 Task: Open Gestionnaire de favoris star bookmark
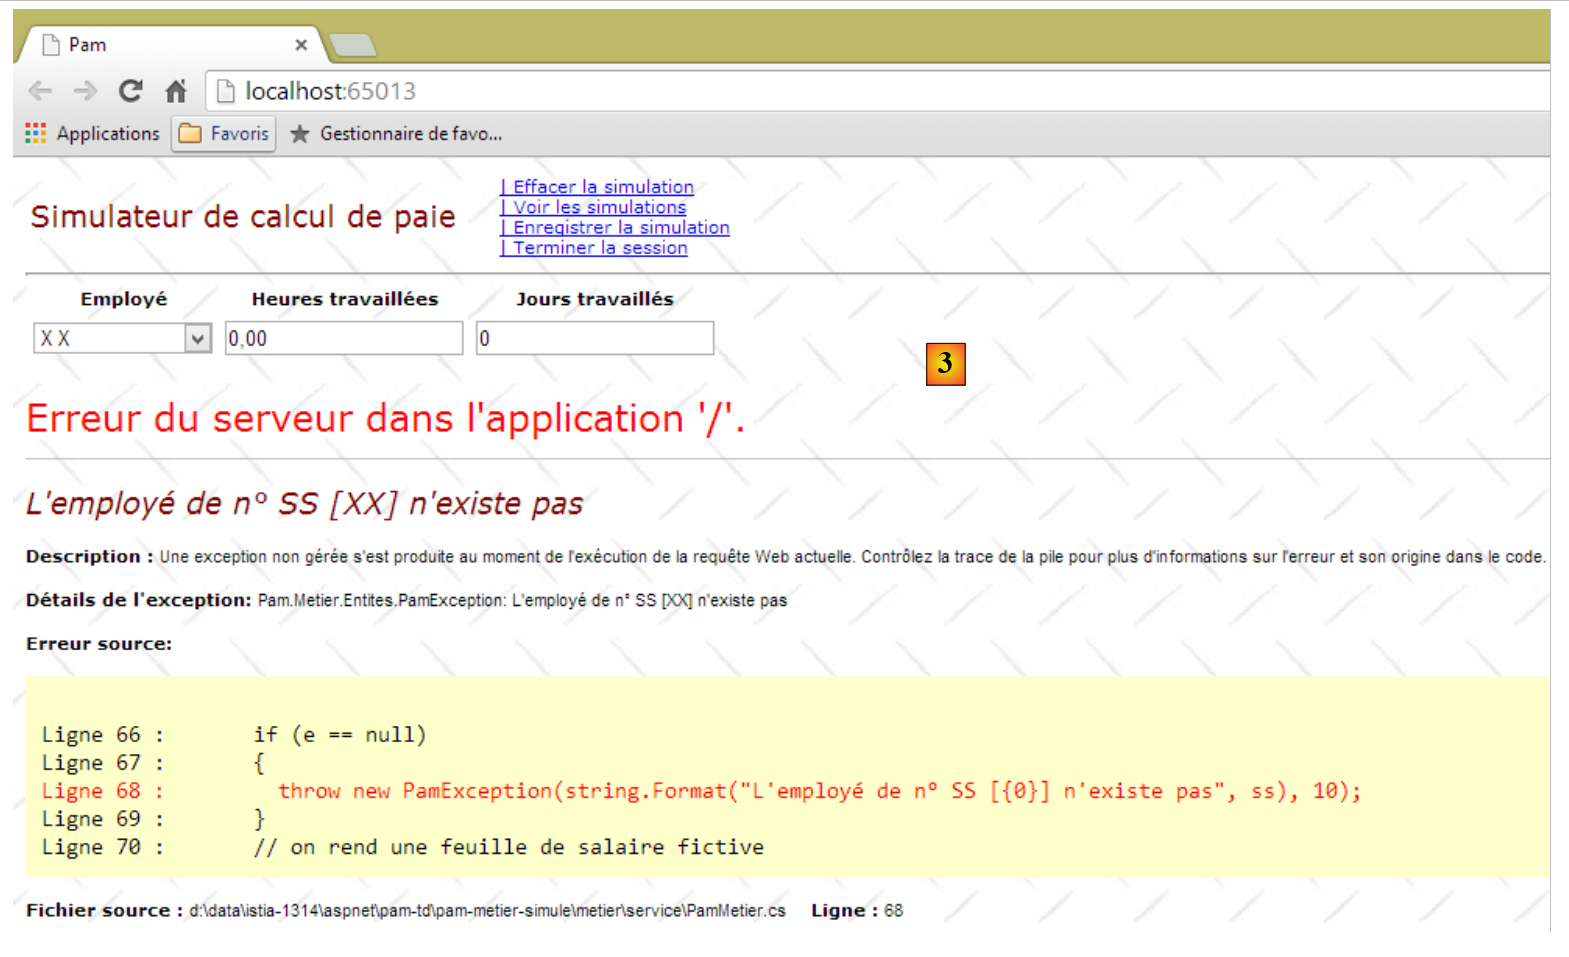(397, 133)
